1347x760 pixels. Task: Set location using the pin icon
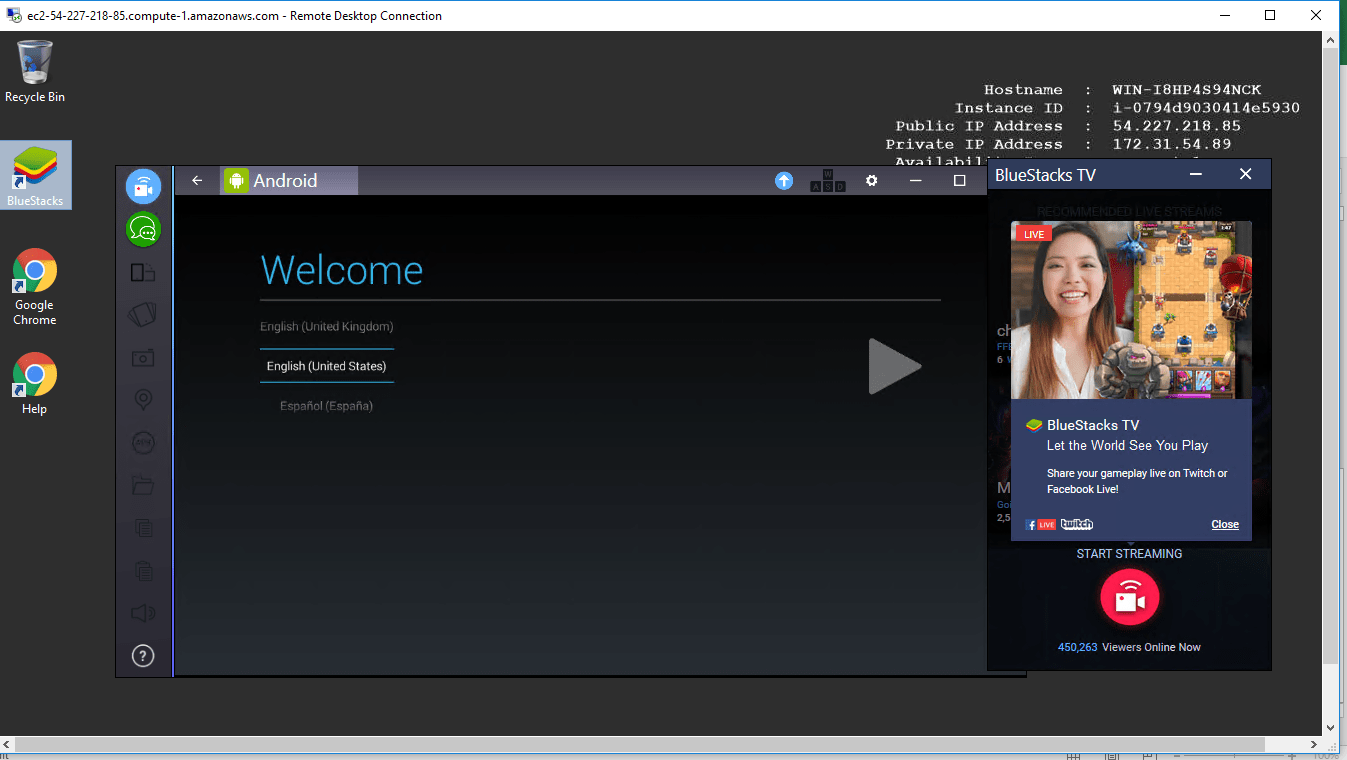pyautogui.click(x=143, y=400)
